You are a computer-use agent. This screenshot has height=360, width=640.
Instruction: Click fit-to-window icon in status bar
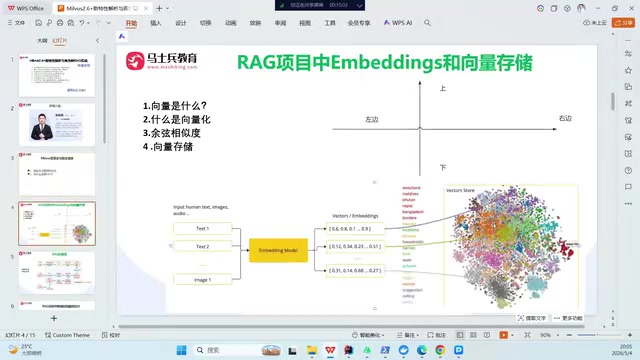[x=527, y=335]
